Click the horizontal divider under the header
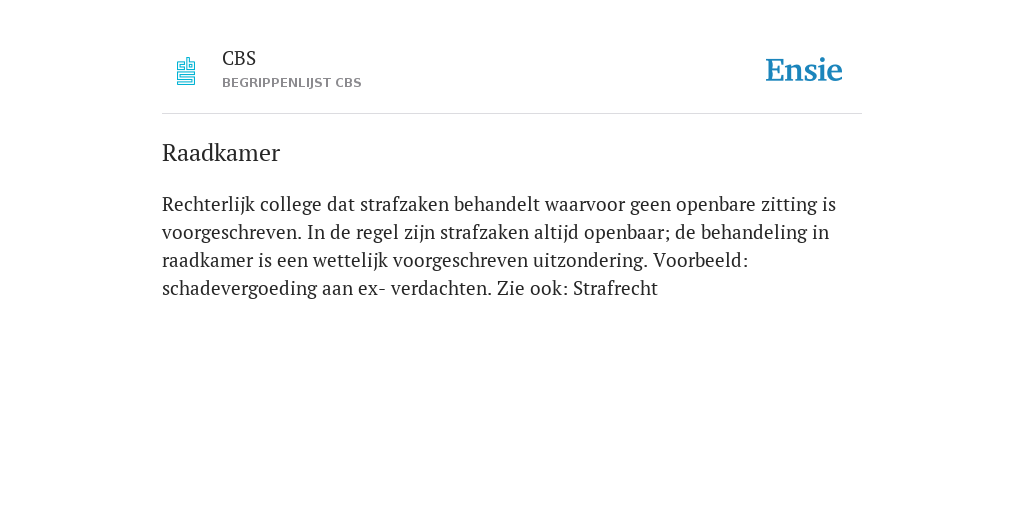Screen dimensions: 1024x512 [512, 114]
